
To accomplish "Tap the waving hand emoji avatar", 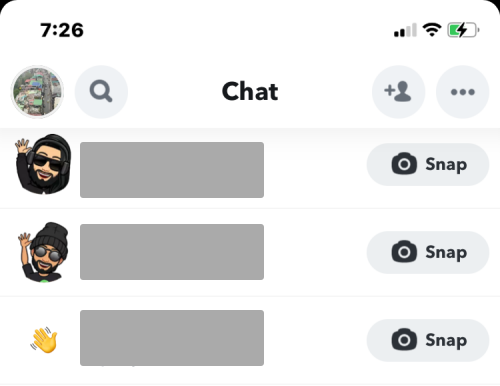I will point(44,340).
